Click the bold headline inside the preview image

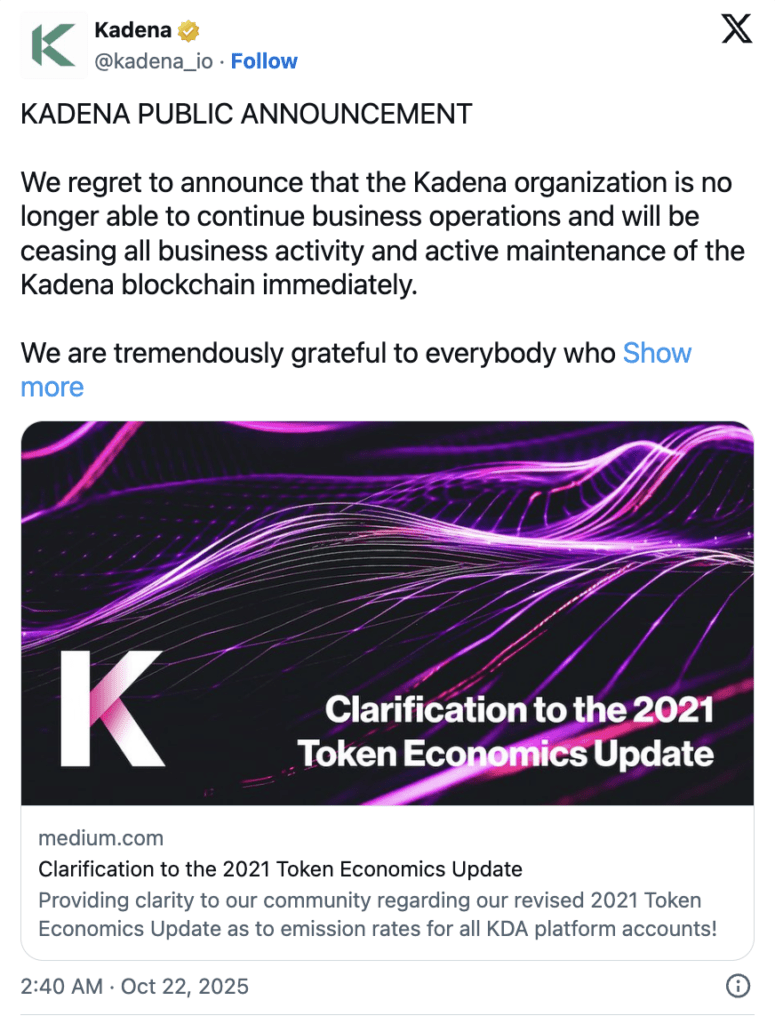tap(506, 731)
